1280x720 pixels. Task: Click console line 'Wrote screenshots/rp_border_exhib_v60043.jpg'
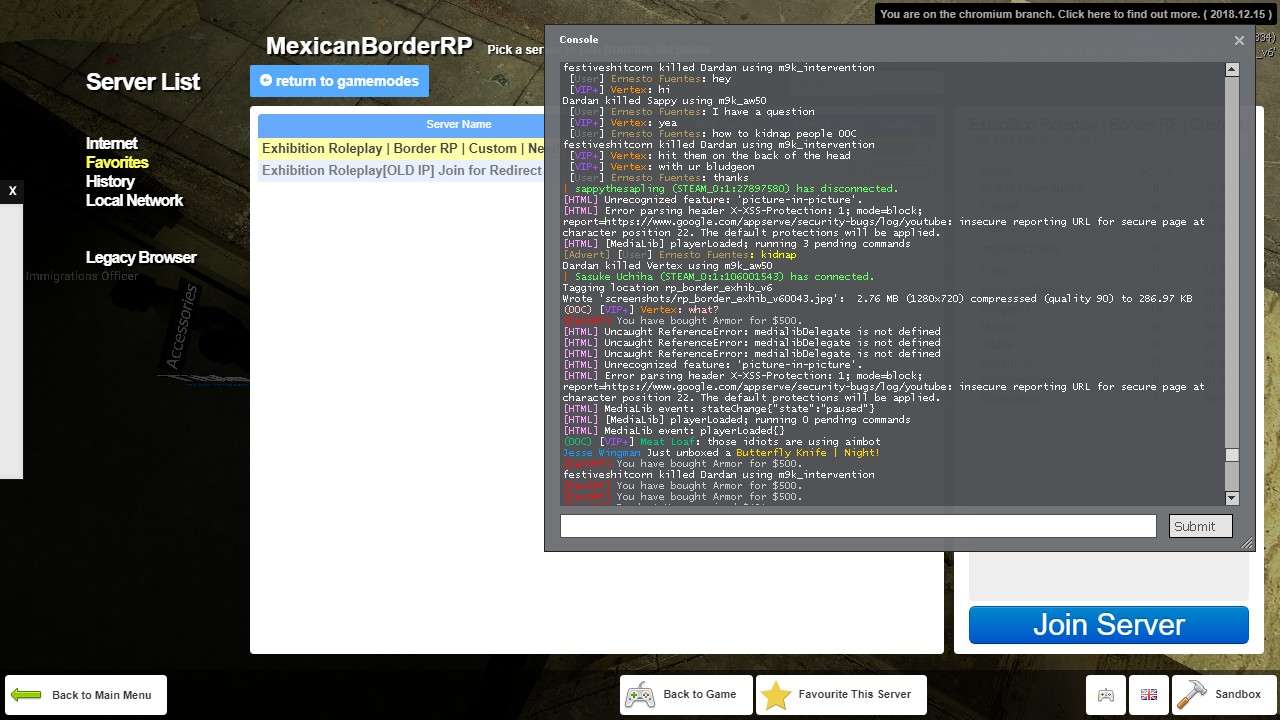coord(877,299)
